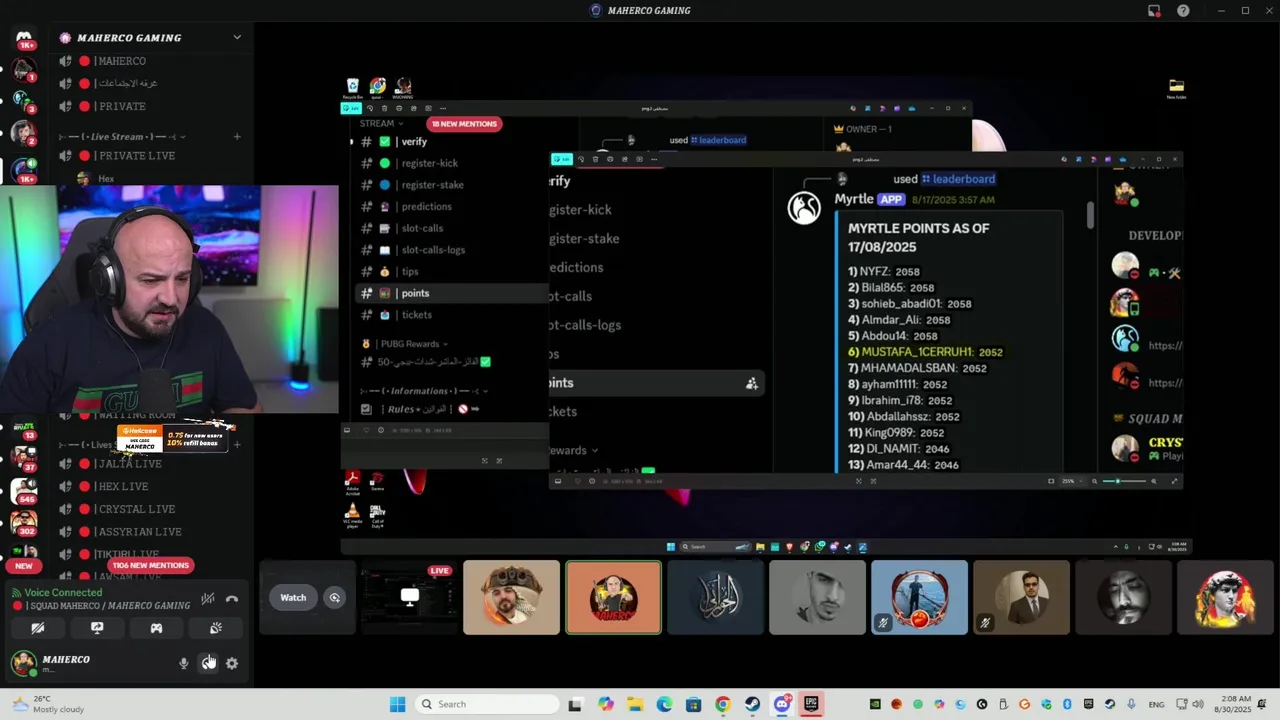This screenshot has width=1280, height=720.
Task: Open register-stake channel in streamed Discord
Action: click(x=432, y=185)
